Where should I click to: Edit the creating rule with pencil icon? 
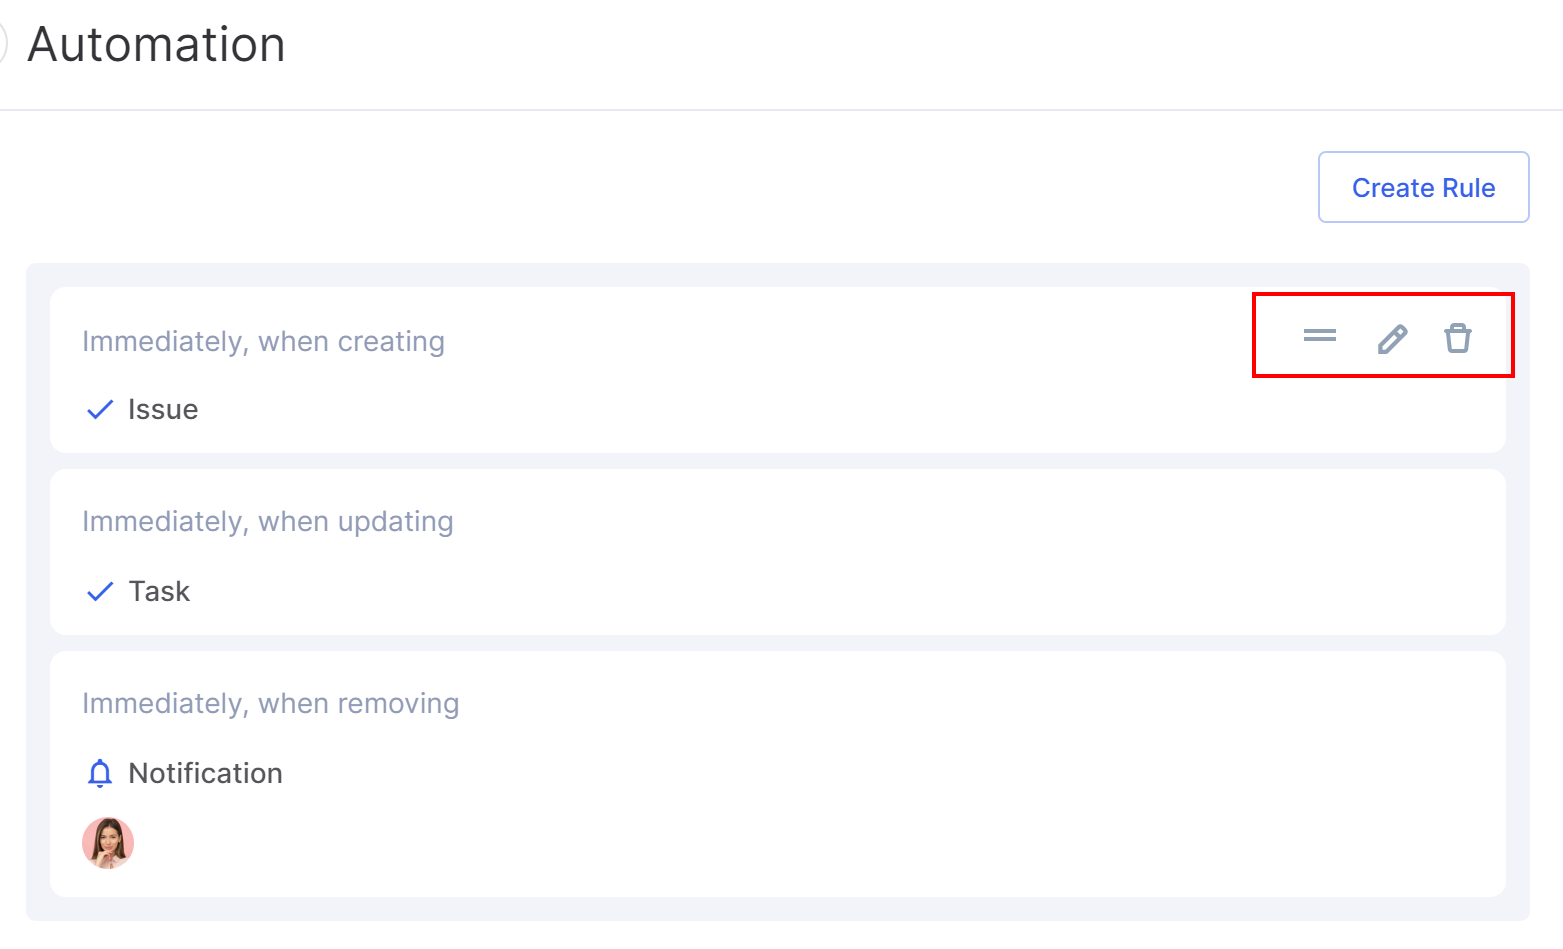(1392, 339)
